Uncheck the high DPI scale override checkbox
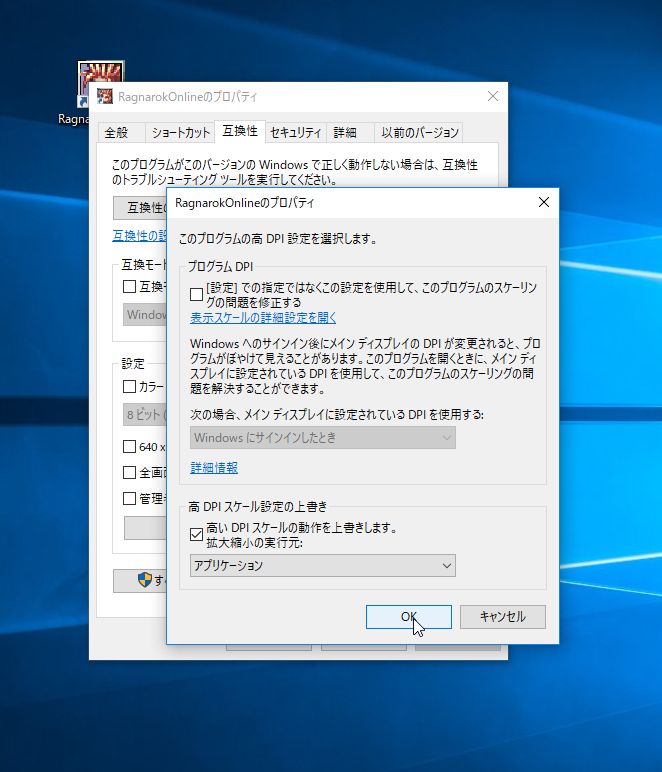This screenshot has width=662, height=772. coord(196,534)
